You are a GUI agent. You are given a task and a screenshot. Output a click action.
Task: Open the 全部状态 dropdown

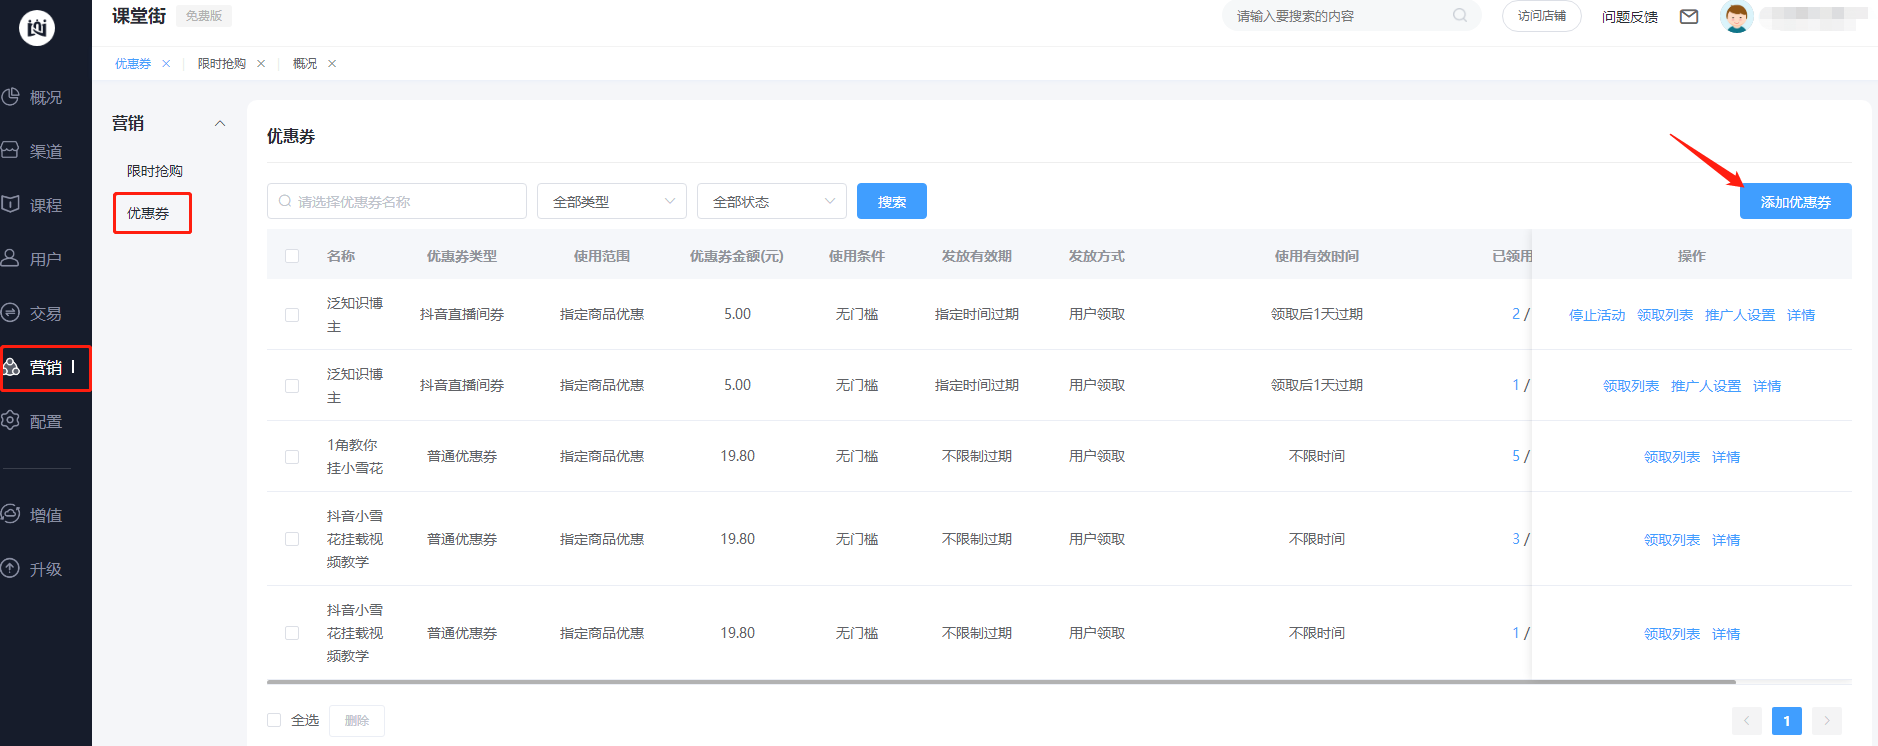point(772,201)
